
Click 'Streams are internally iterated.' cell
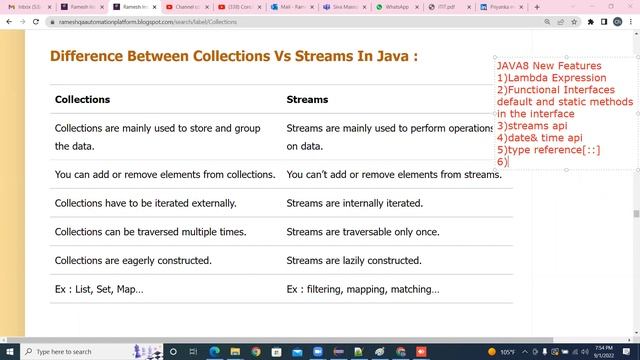coord(355,203)
